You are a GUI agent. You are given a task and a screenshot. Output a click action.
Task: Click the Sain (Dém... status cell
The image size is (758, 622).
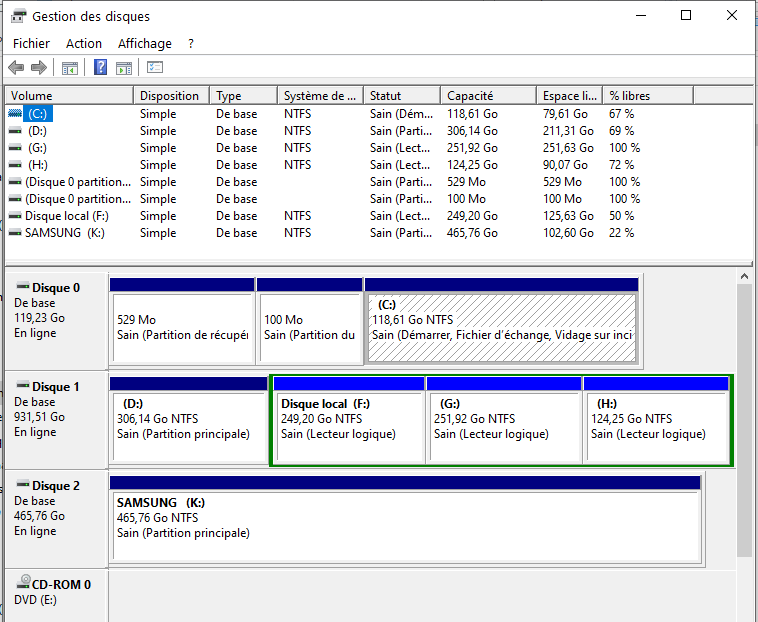pos(401,114)
